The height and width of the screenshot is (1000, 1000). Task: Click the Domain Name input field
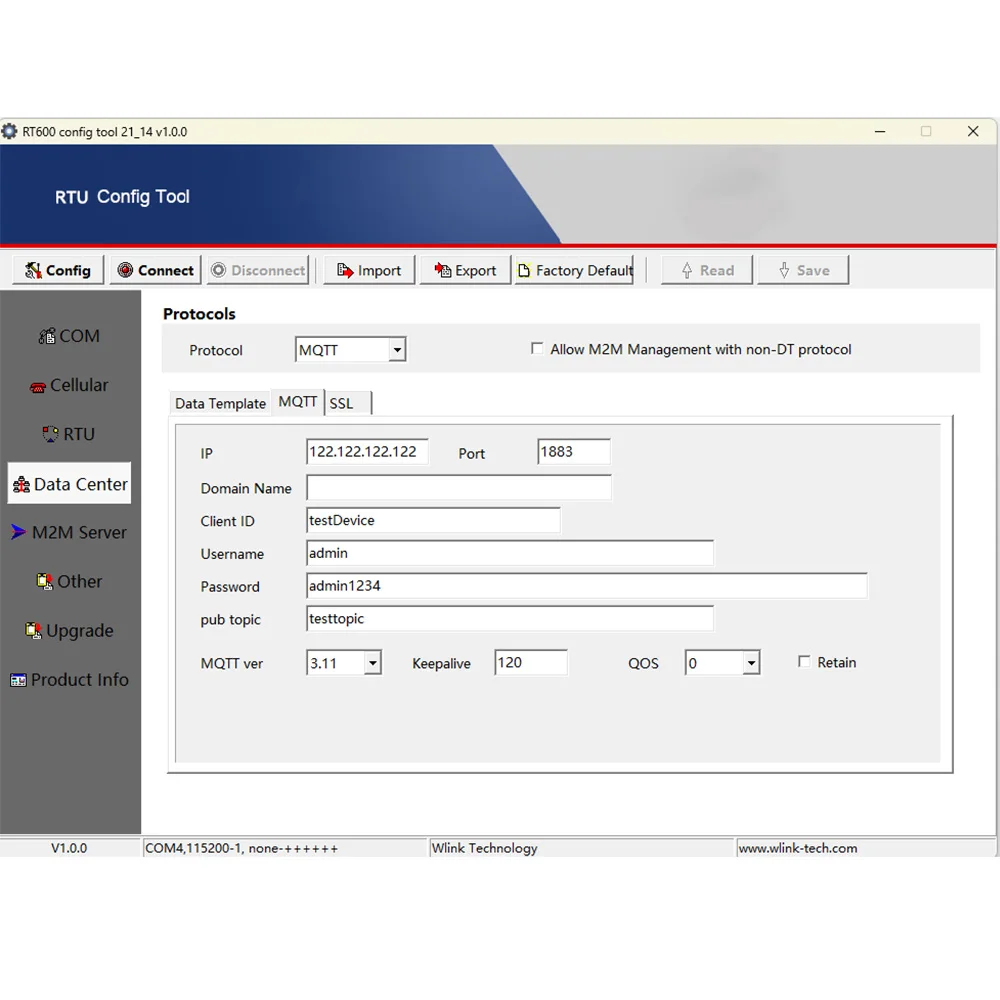point(458,488)
